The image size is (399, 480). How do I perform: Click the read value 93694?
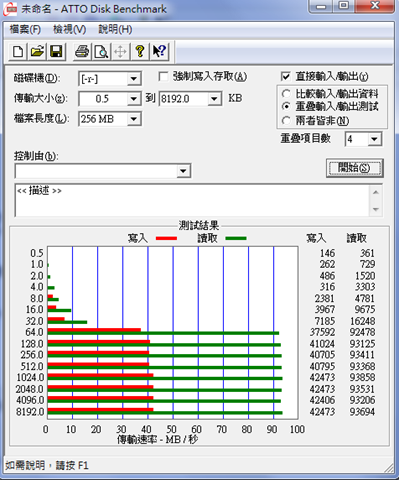362,412
